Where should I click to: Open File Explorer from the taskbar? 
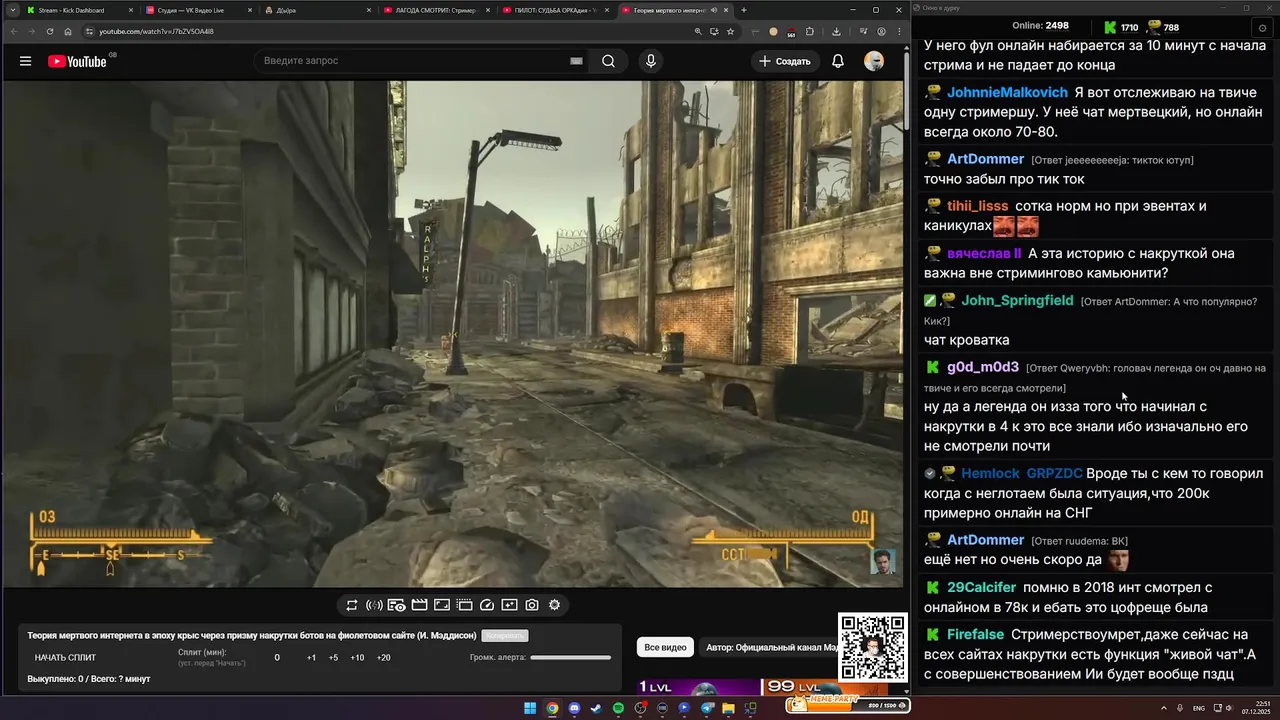click(728, 708)
